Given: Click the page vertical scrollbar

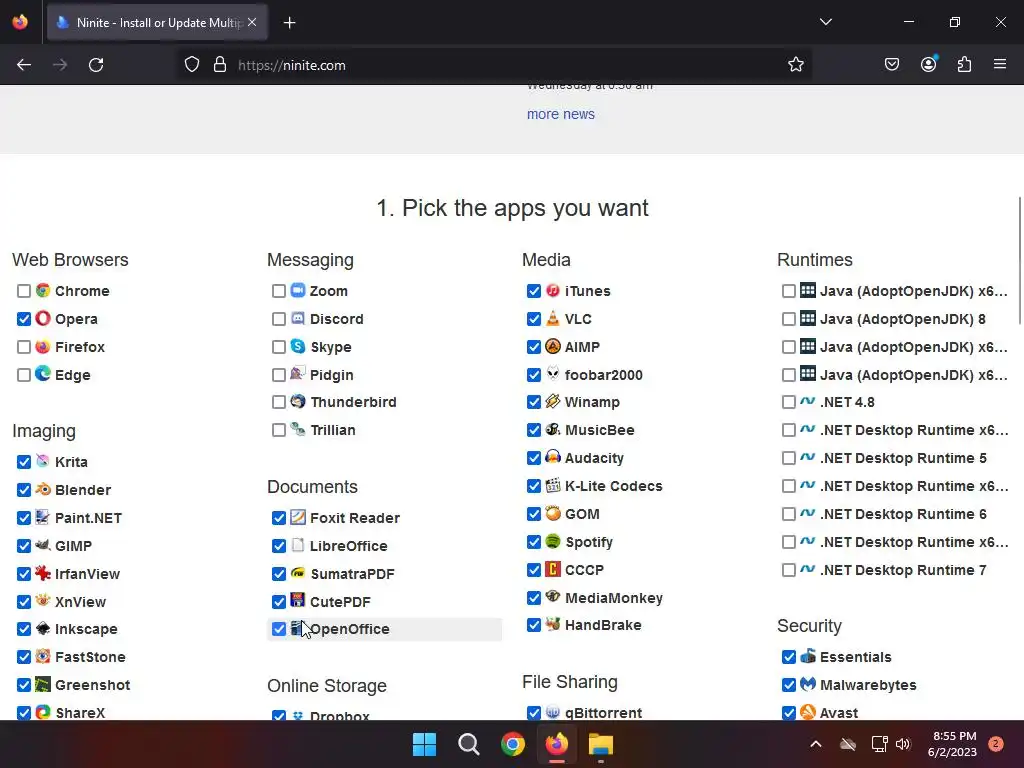Looking at the screenshot, I should tap(1019, 259).
